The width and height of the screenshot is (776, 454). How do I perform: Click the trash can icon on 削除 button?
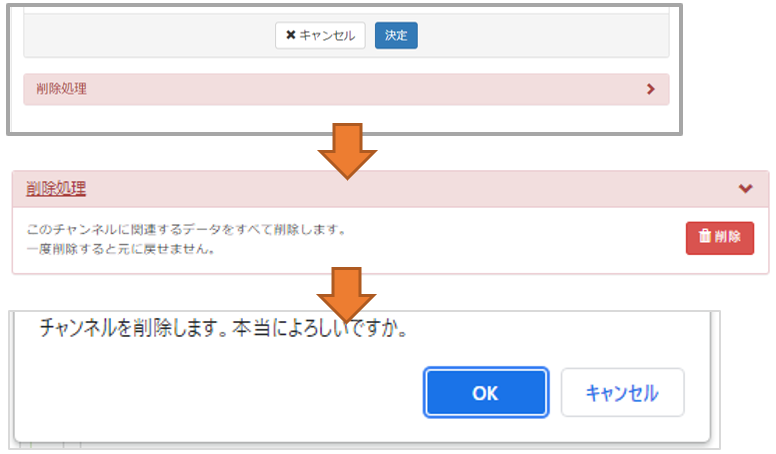tap(705, 237)
